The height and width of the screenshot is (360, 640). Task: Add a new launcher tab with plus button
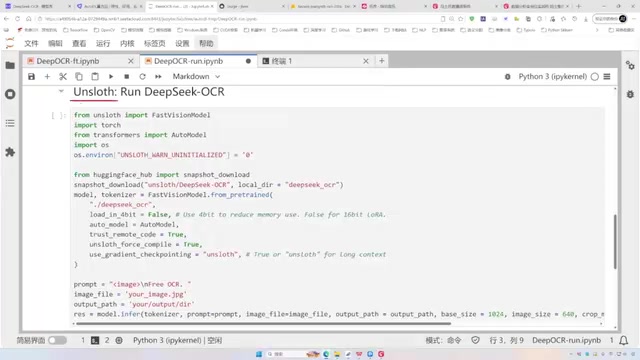pos(382,61)
